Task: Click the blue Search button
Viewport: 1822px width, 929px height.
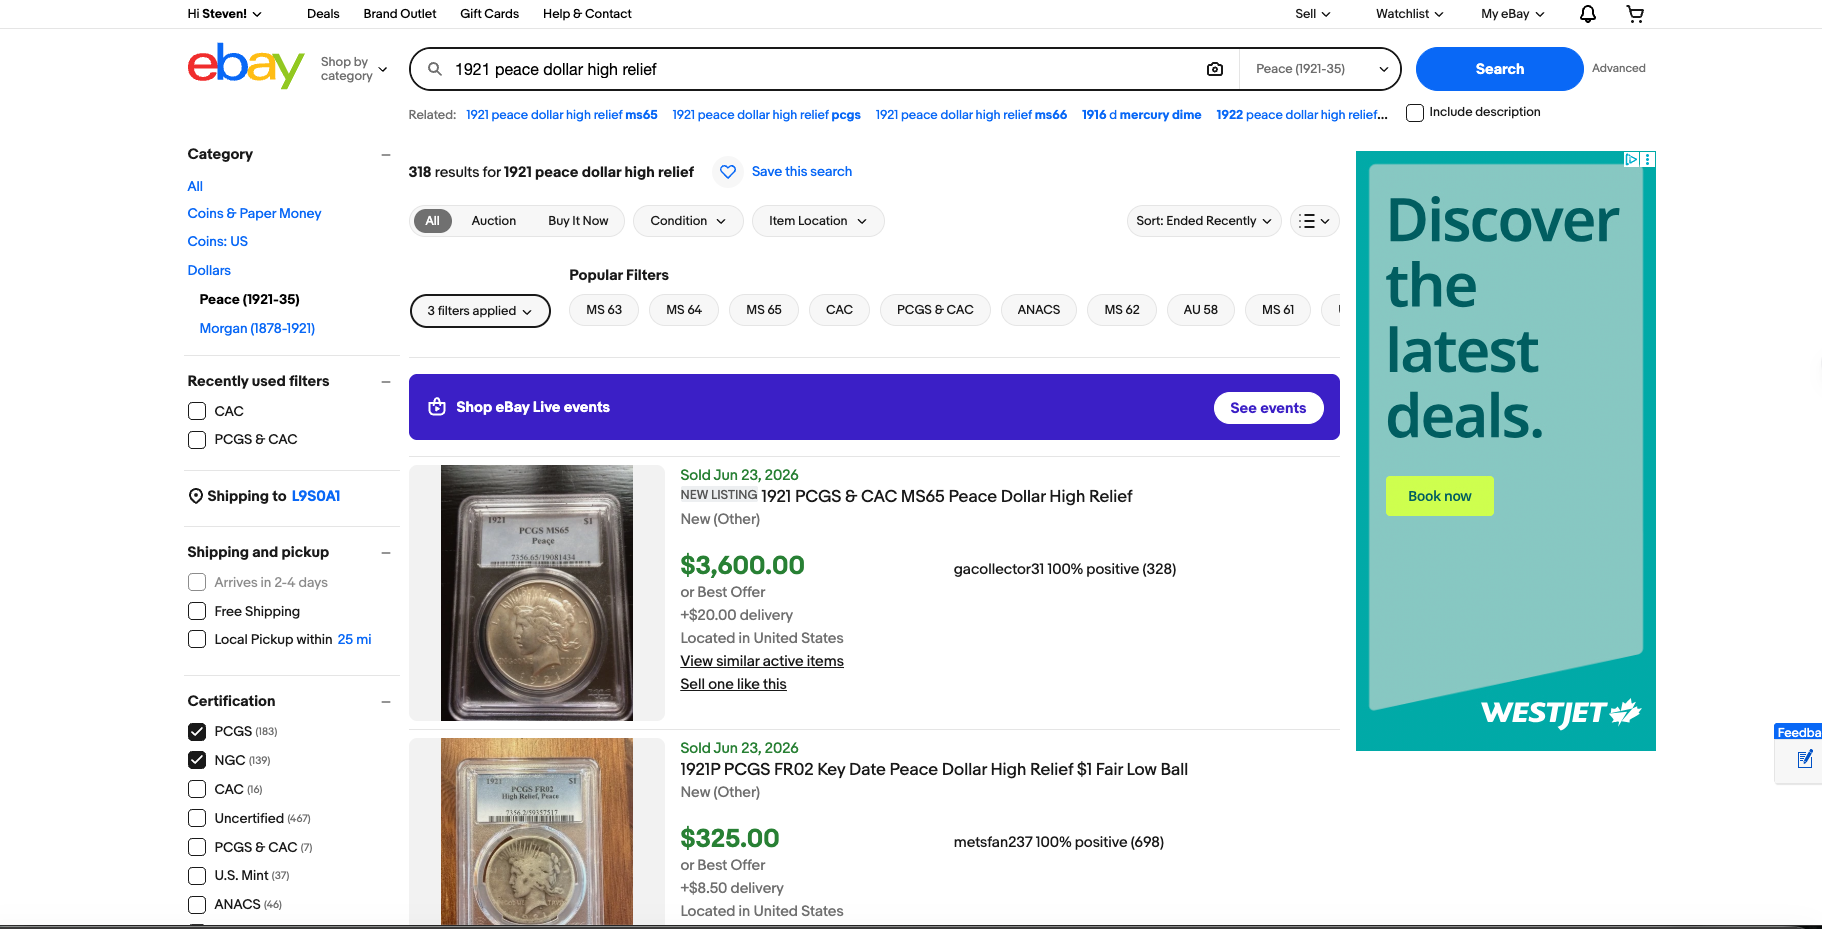Action: point(1499,69)
